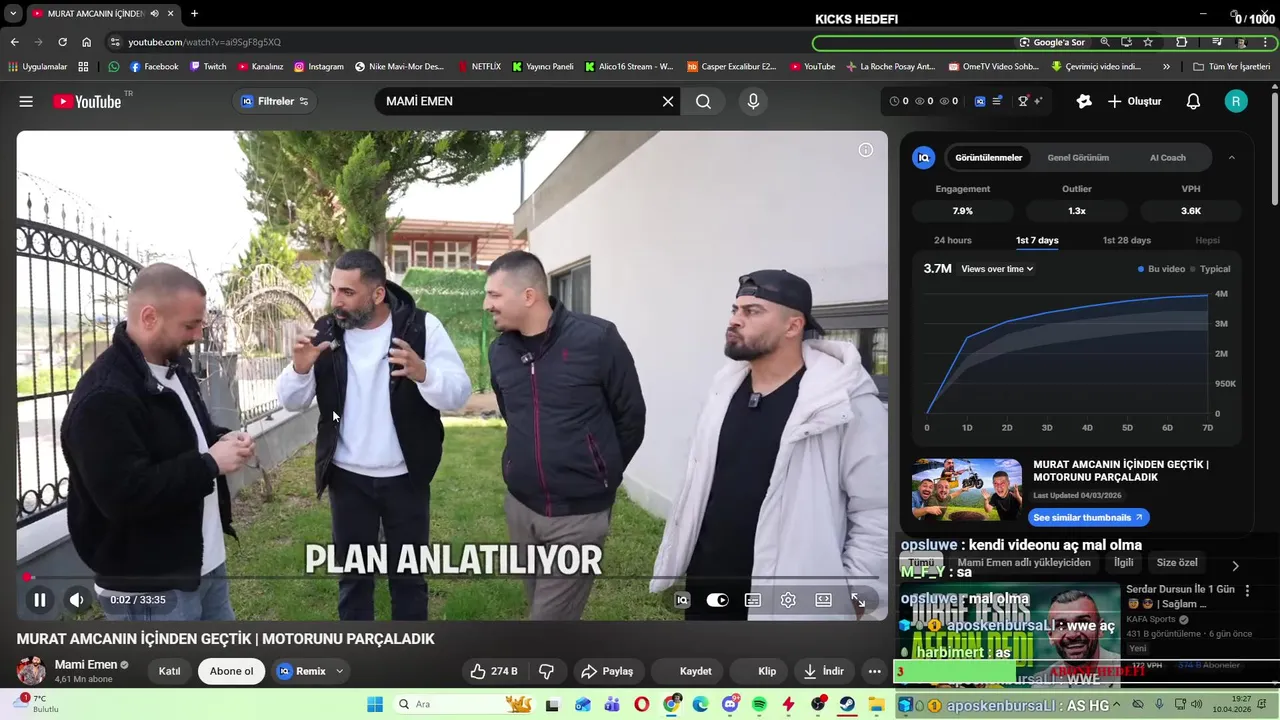Screen dimensions: 1280x720
Task: Filter suggestions by İlgili chip
Action: click(x=1124, y=563)
